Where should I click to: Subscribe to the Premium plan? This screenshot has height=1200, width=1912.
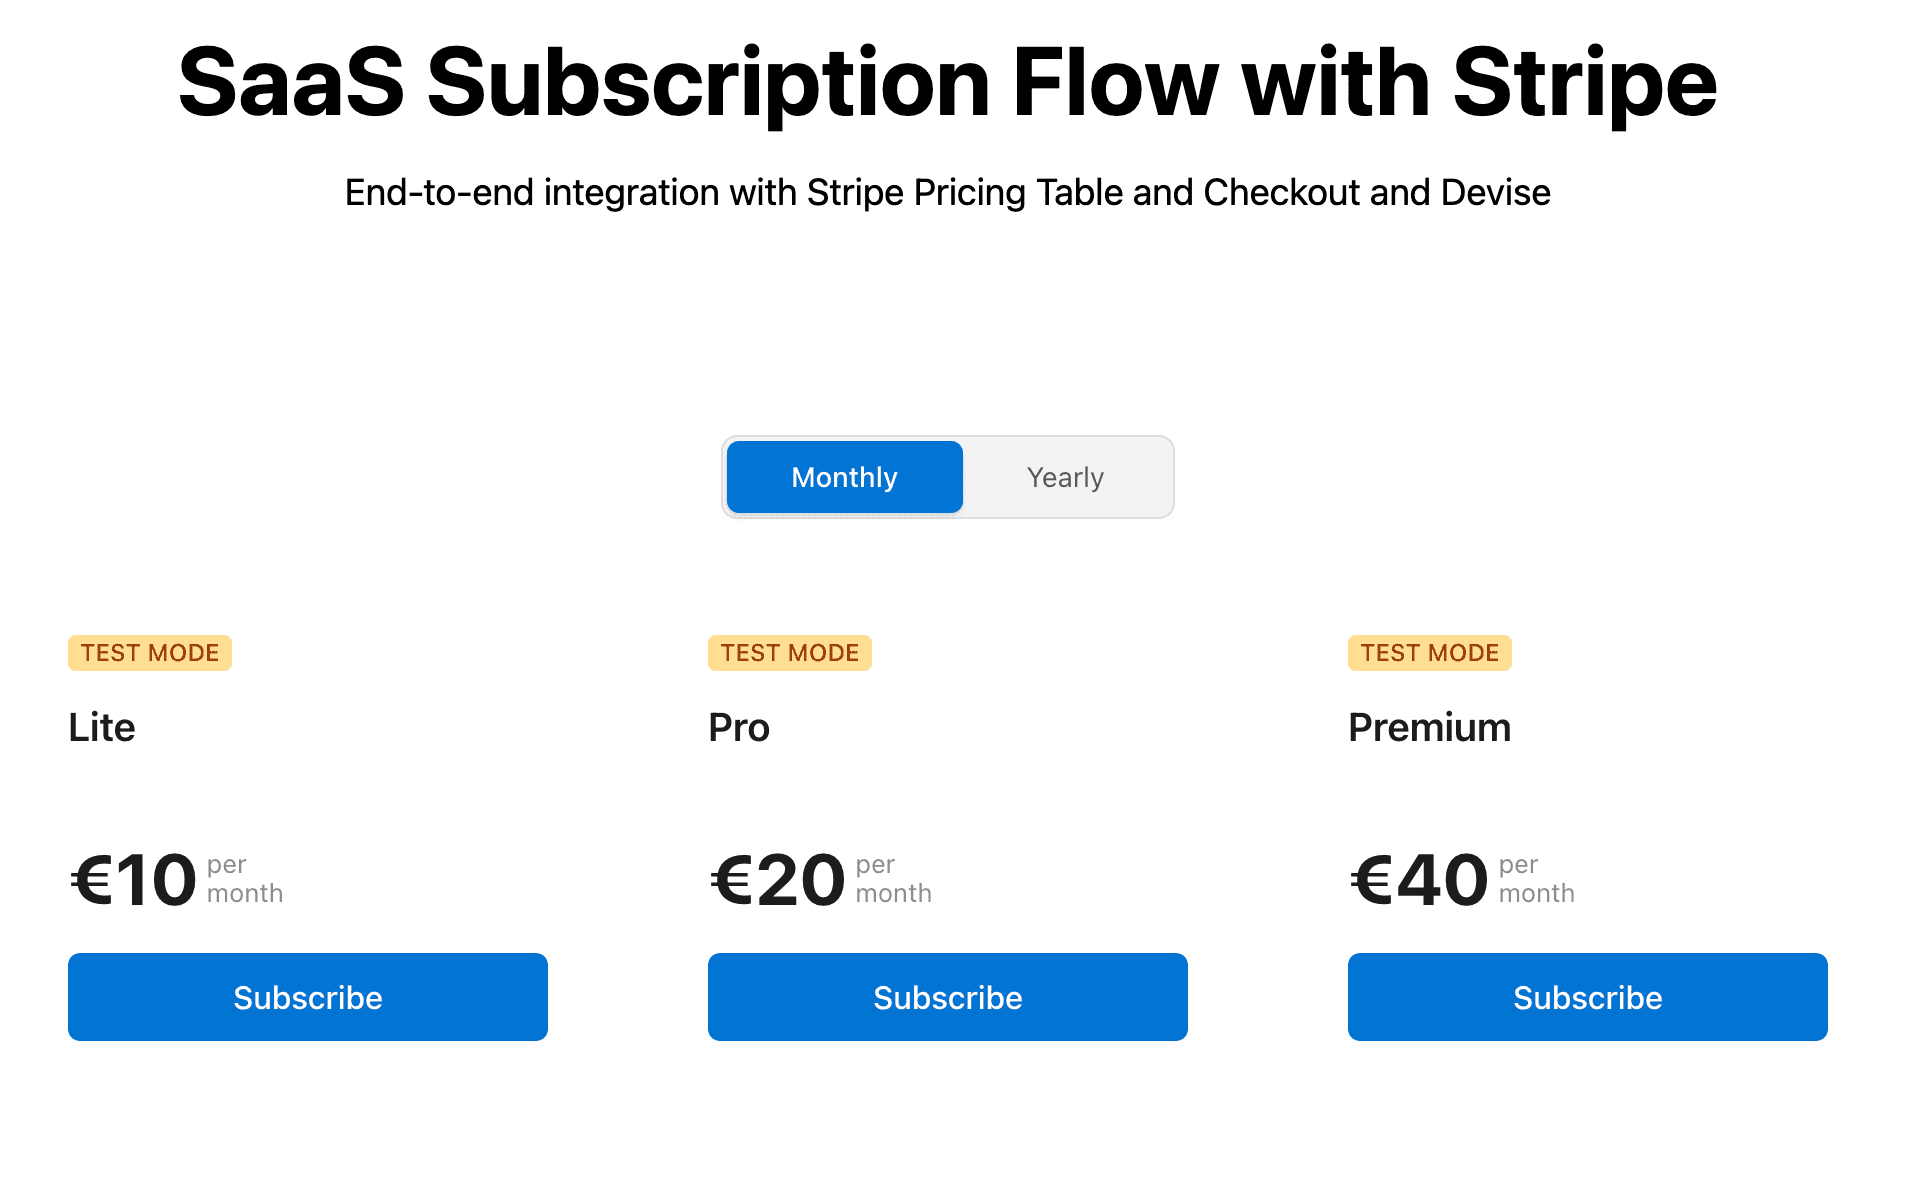click(x=1588, y=997)
